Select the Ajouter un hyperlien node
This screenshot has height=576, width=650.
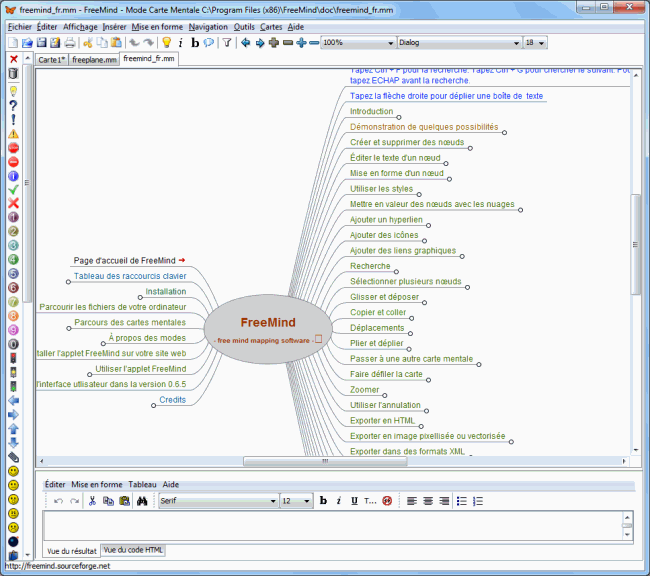[x=386, y=220]
